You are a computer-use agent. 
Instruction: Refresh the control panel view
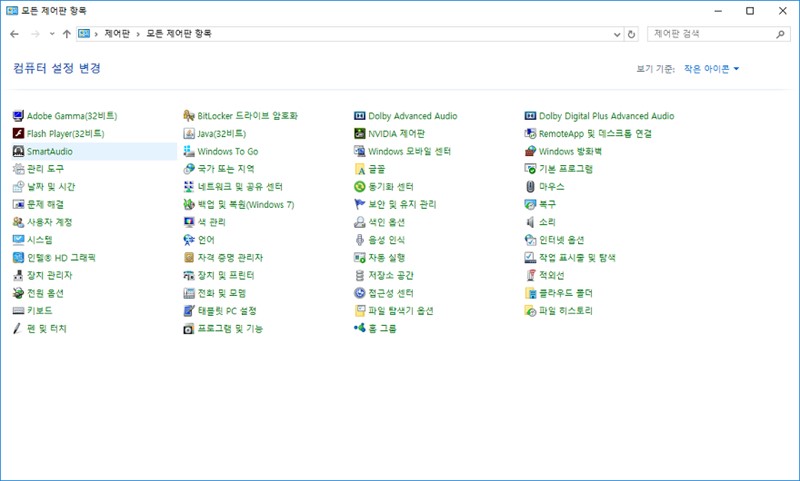click(631, 34)
